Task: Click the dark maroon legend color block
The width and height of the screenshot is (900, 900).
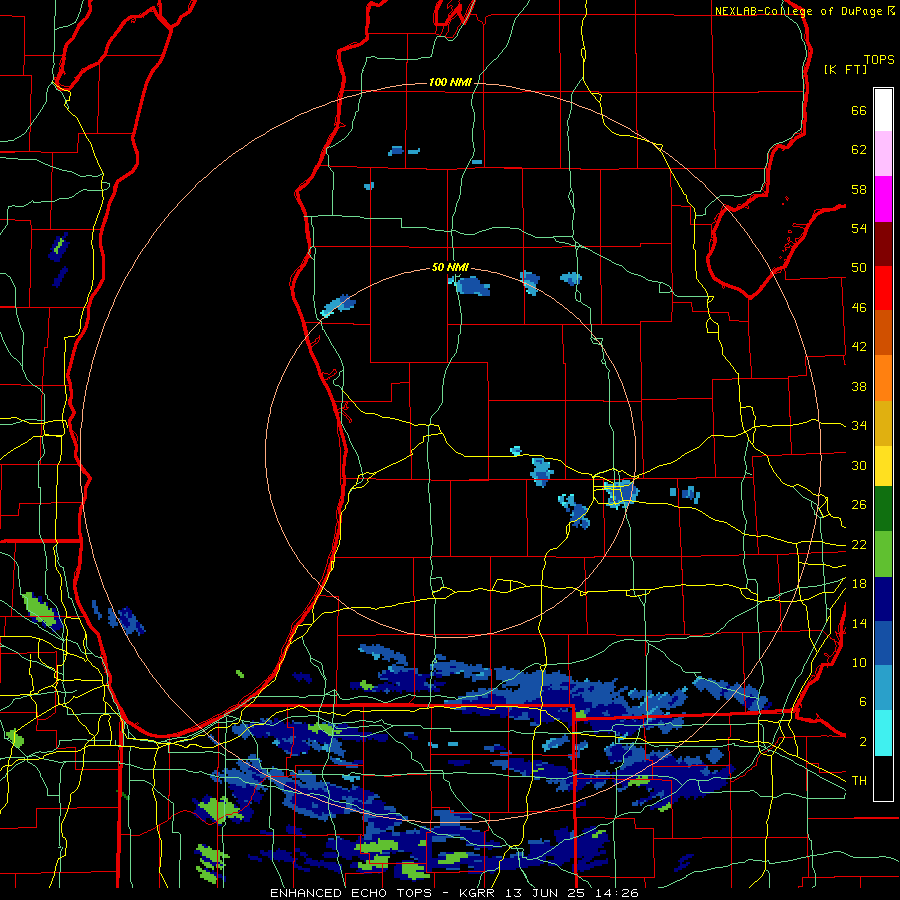Action: tap(883, 244)
